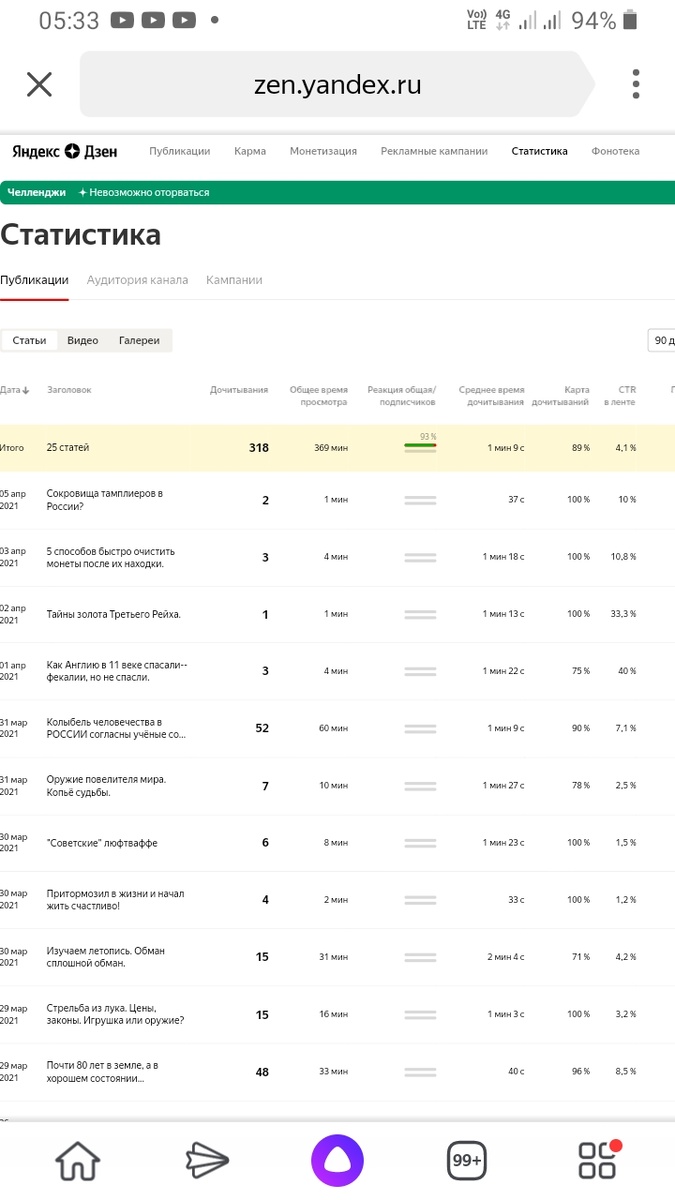The height and width of the screenshot is (1200, 675).
Task: Open article Сокровища тамплиеров в России?
Action: pos(104,499)
